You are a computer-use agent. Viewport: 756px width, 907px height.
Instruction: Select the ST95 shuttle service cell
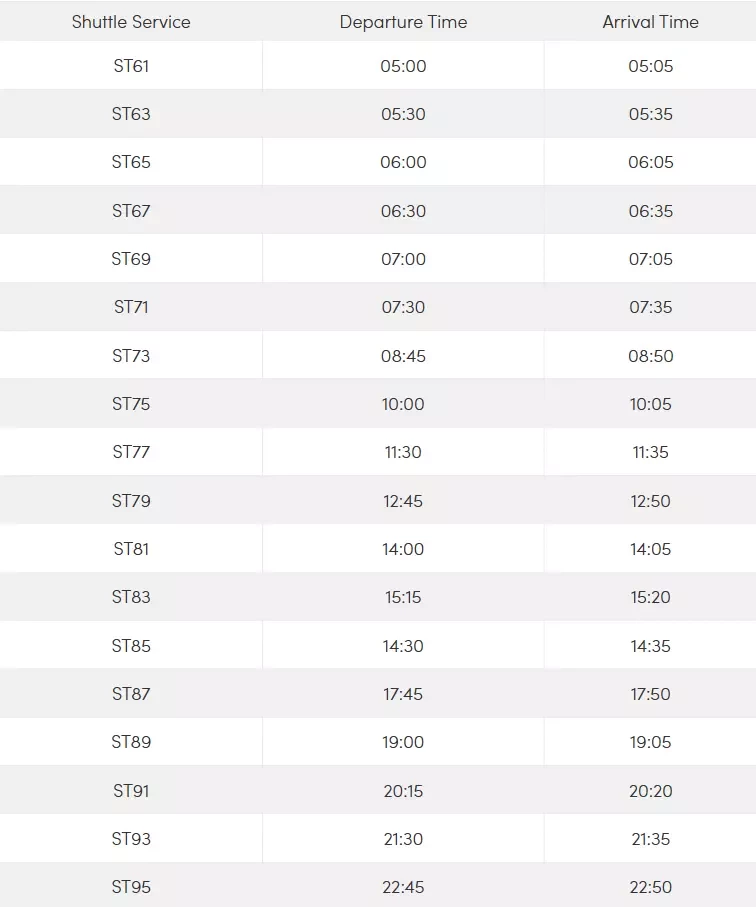pyautogui.click(x=131, y=887)
